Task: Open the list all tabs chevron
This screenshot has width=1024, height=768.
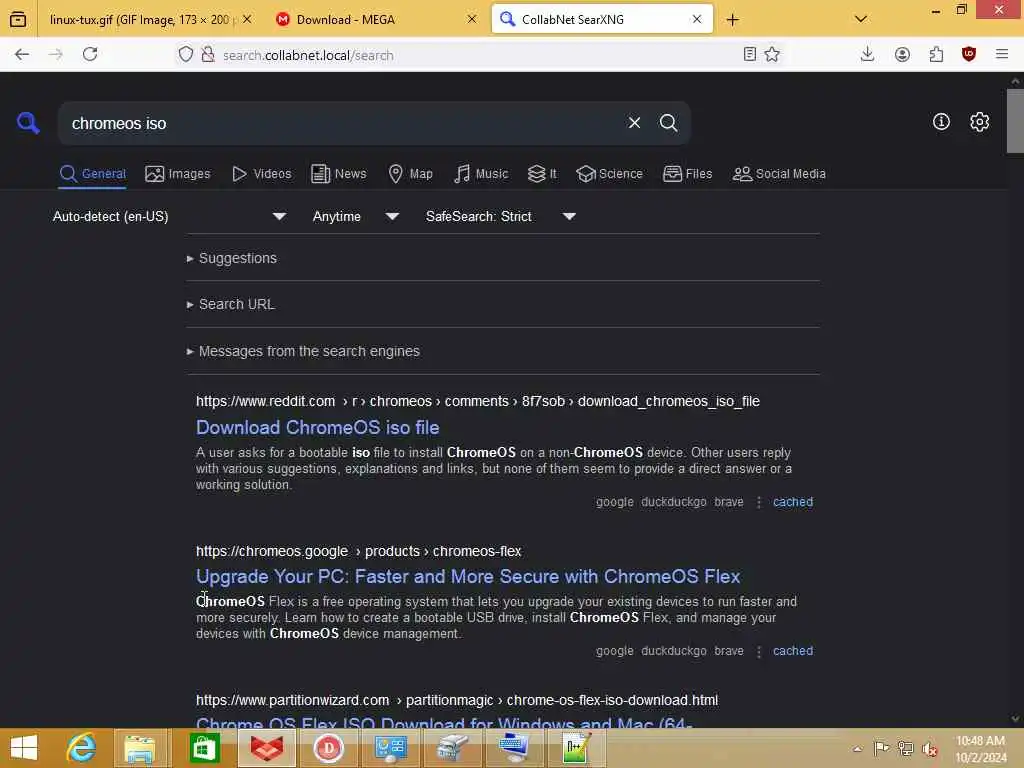Action: pyautogui.click(x=861, y=19)
